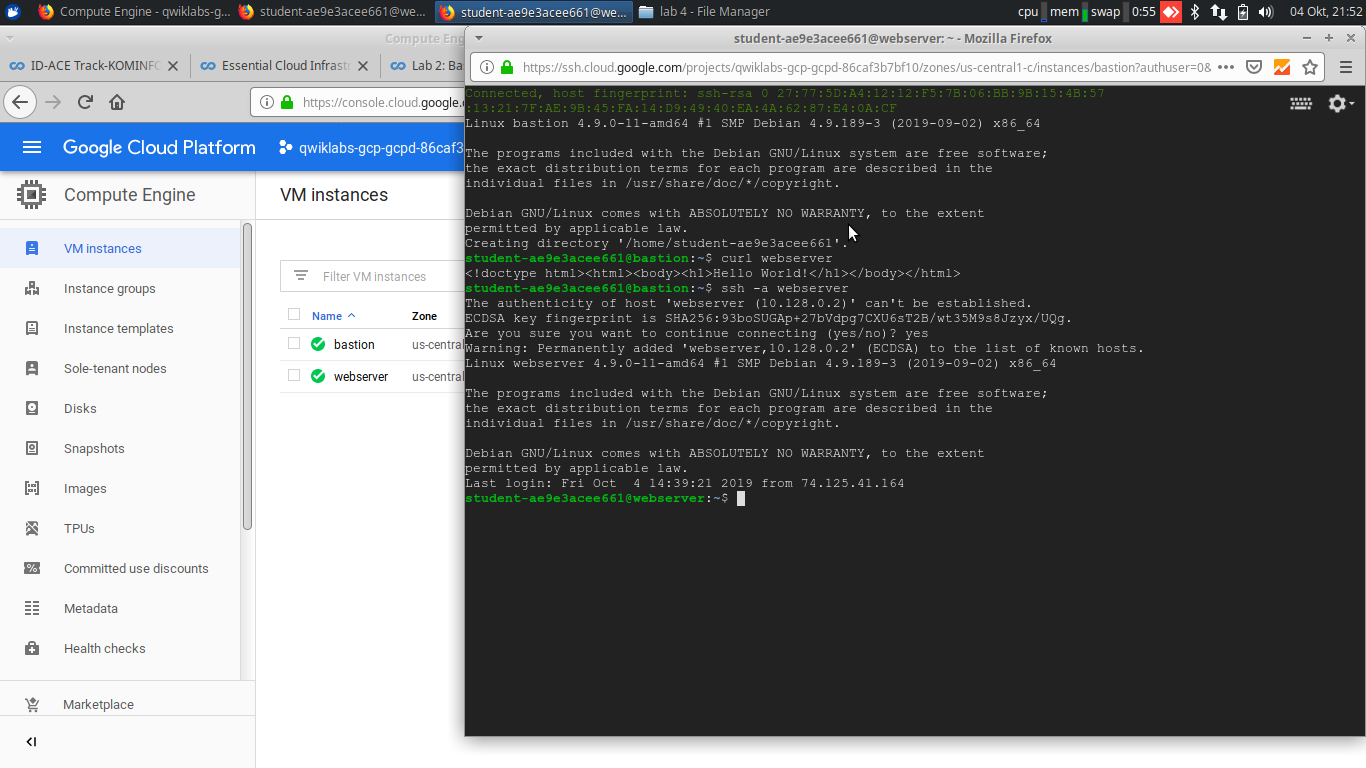Click the Compute Engine chip icon
Viewport: 1366px width, 768px height.
31,194
